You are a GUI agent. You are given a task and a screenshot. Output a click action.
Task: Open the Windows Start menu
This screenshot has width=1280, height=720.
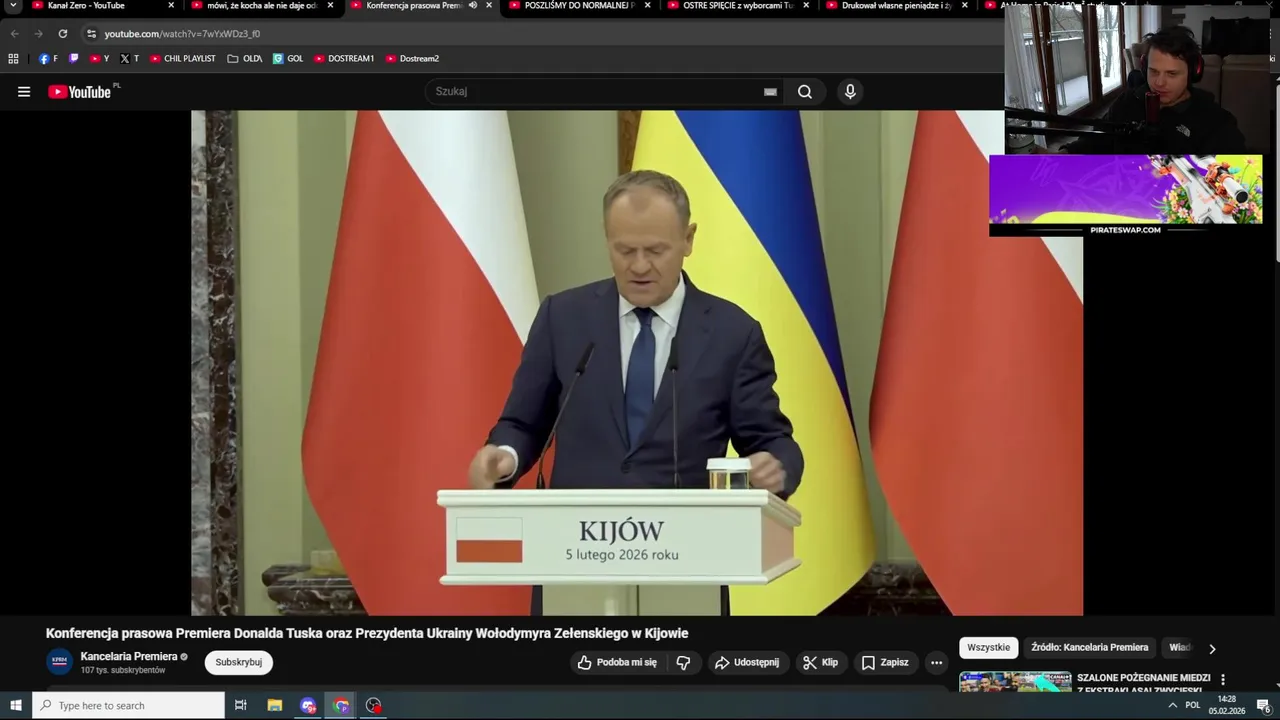(16, 705)
